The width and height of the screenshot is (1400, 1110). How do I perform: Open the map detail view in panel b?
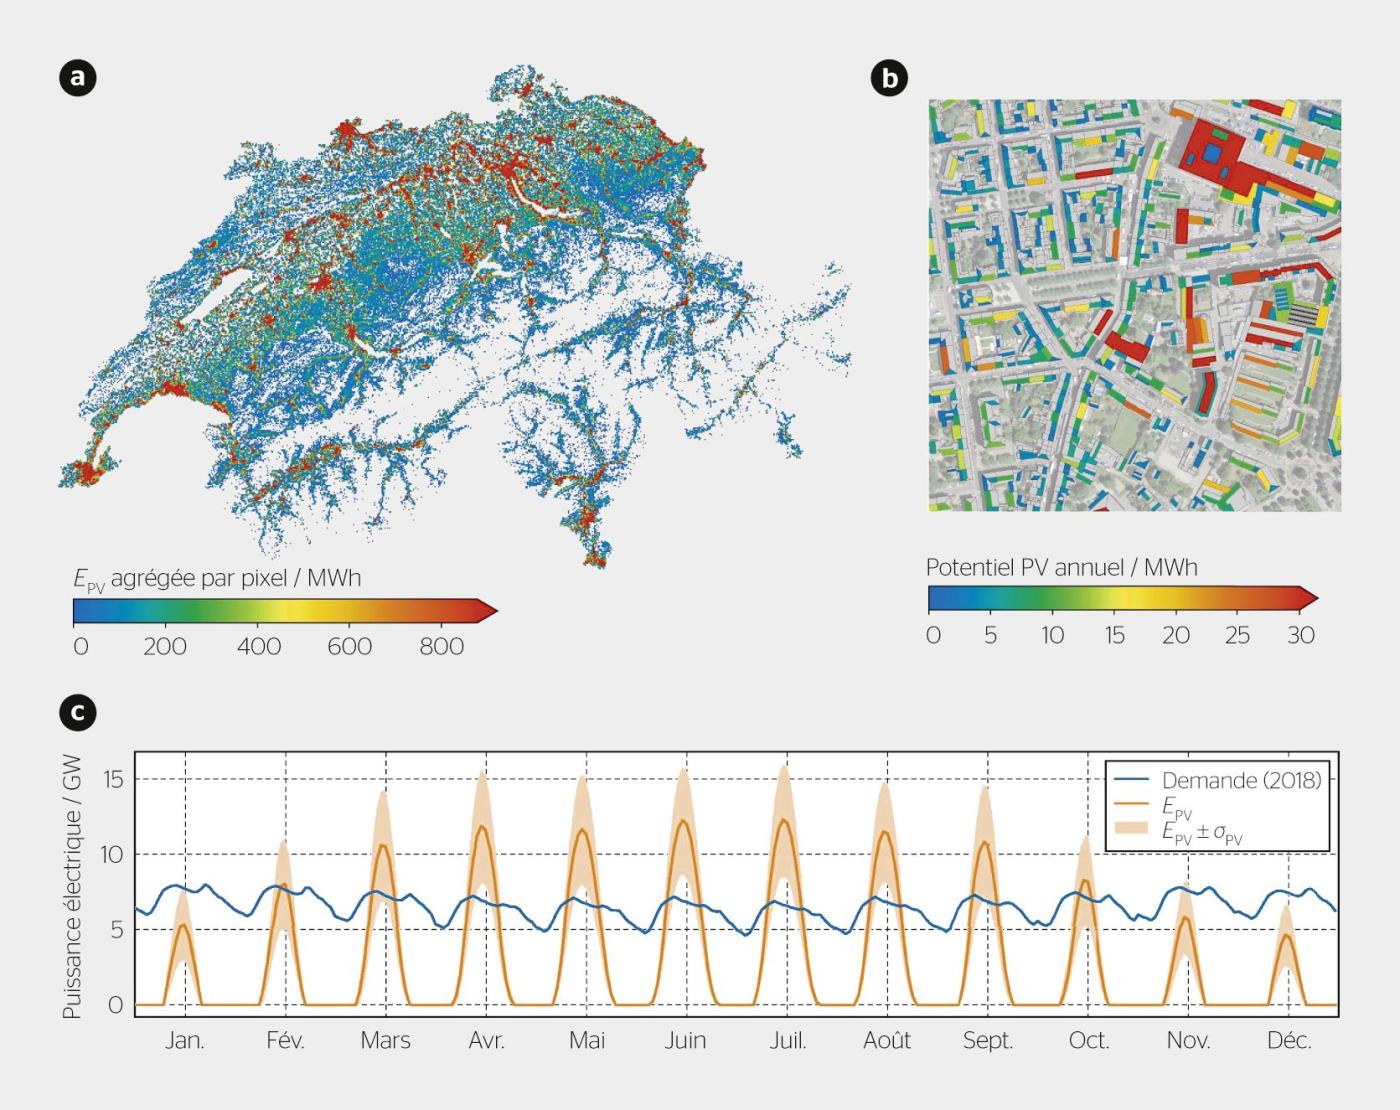pos(1135,305)
